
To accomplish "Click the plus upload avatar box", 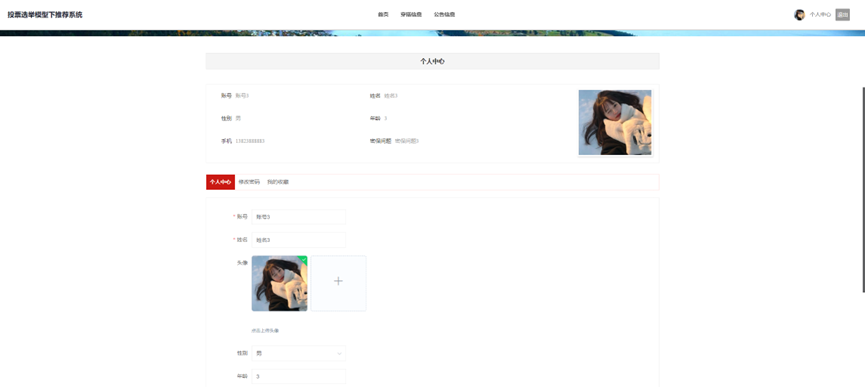I will [x=338, y=283].
